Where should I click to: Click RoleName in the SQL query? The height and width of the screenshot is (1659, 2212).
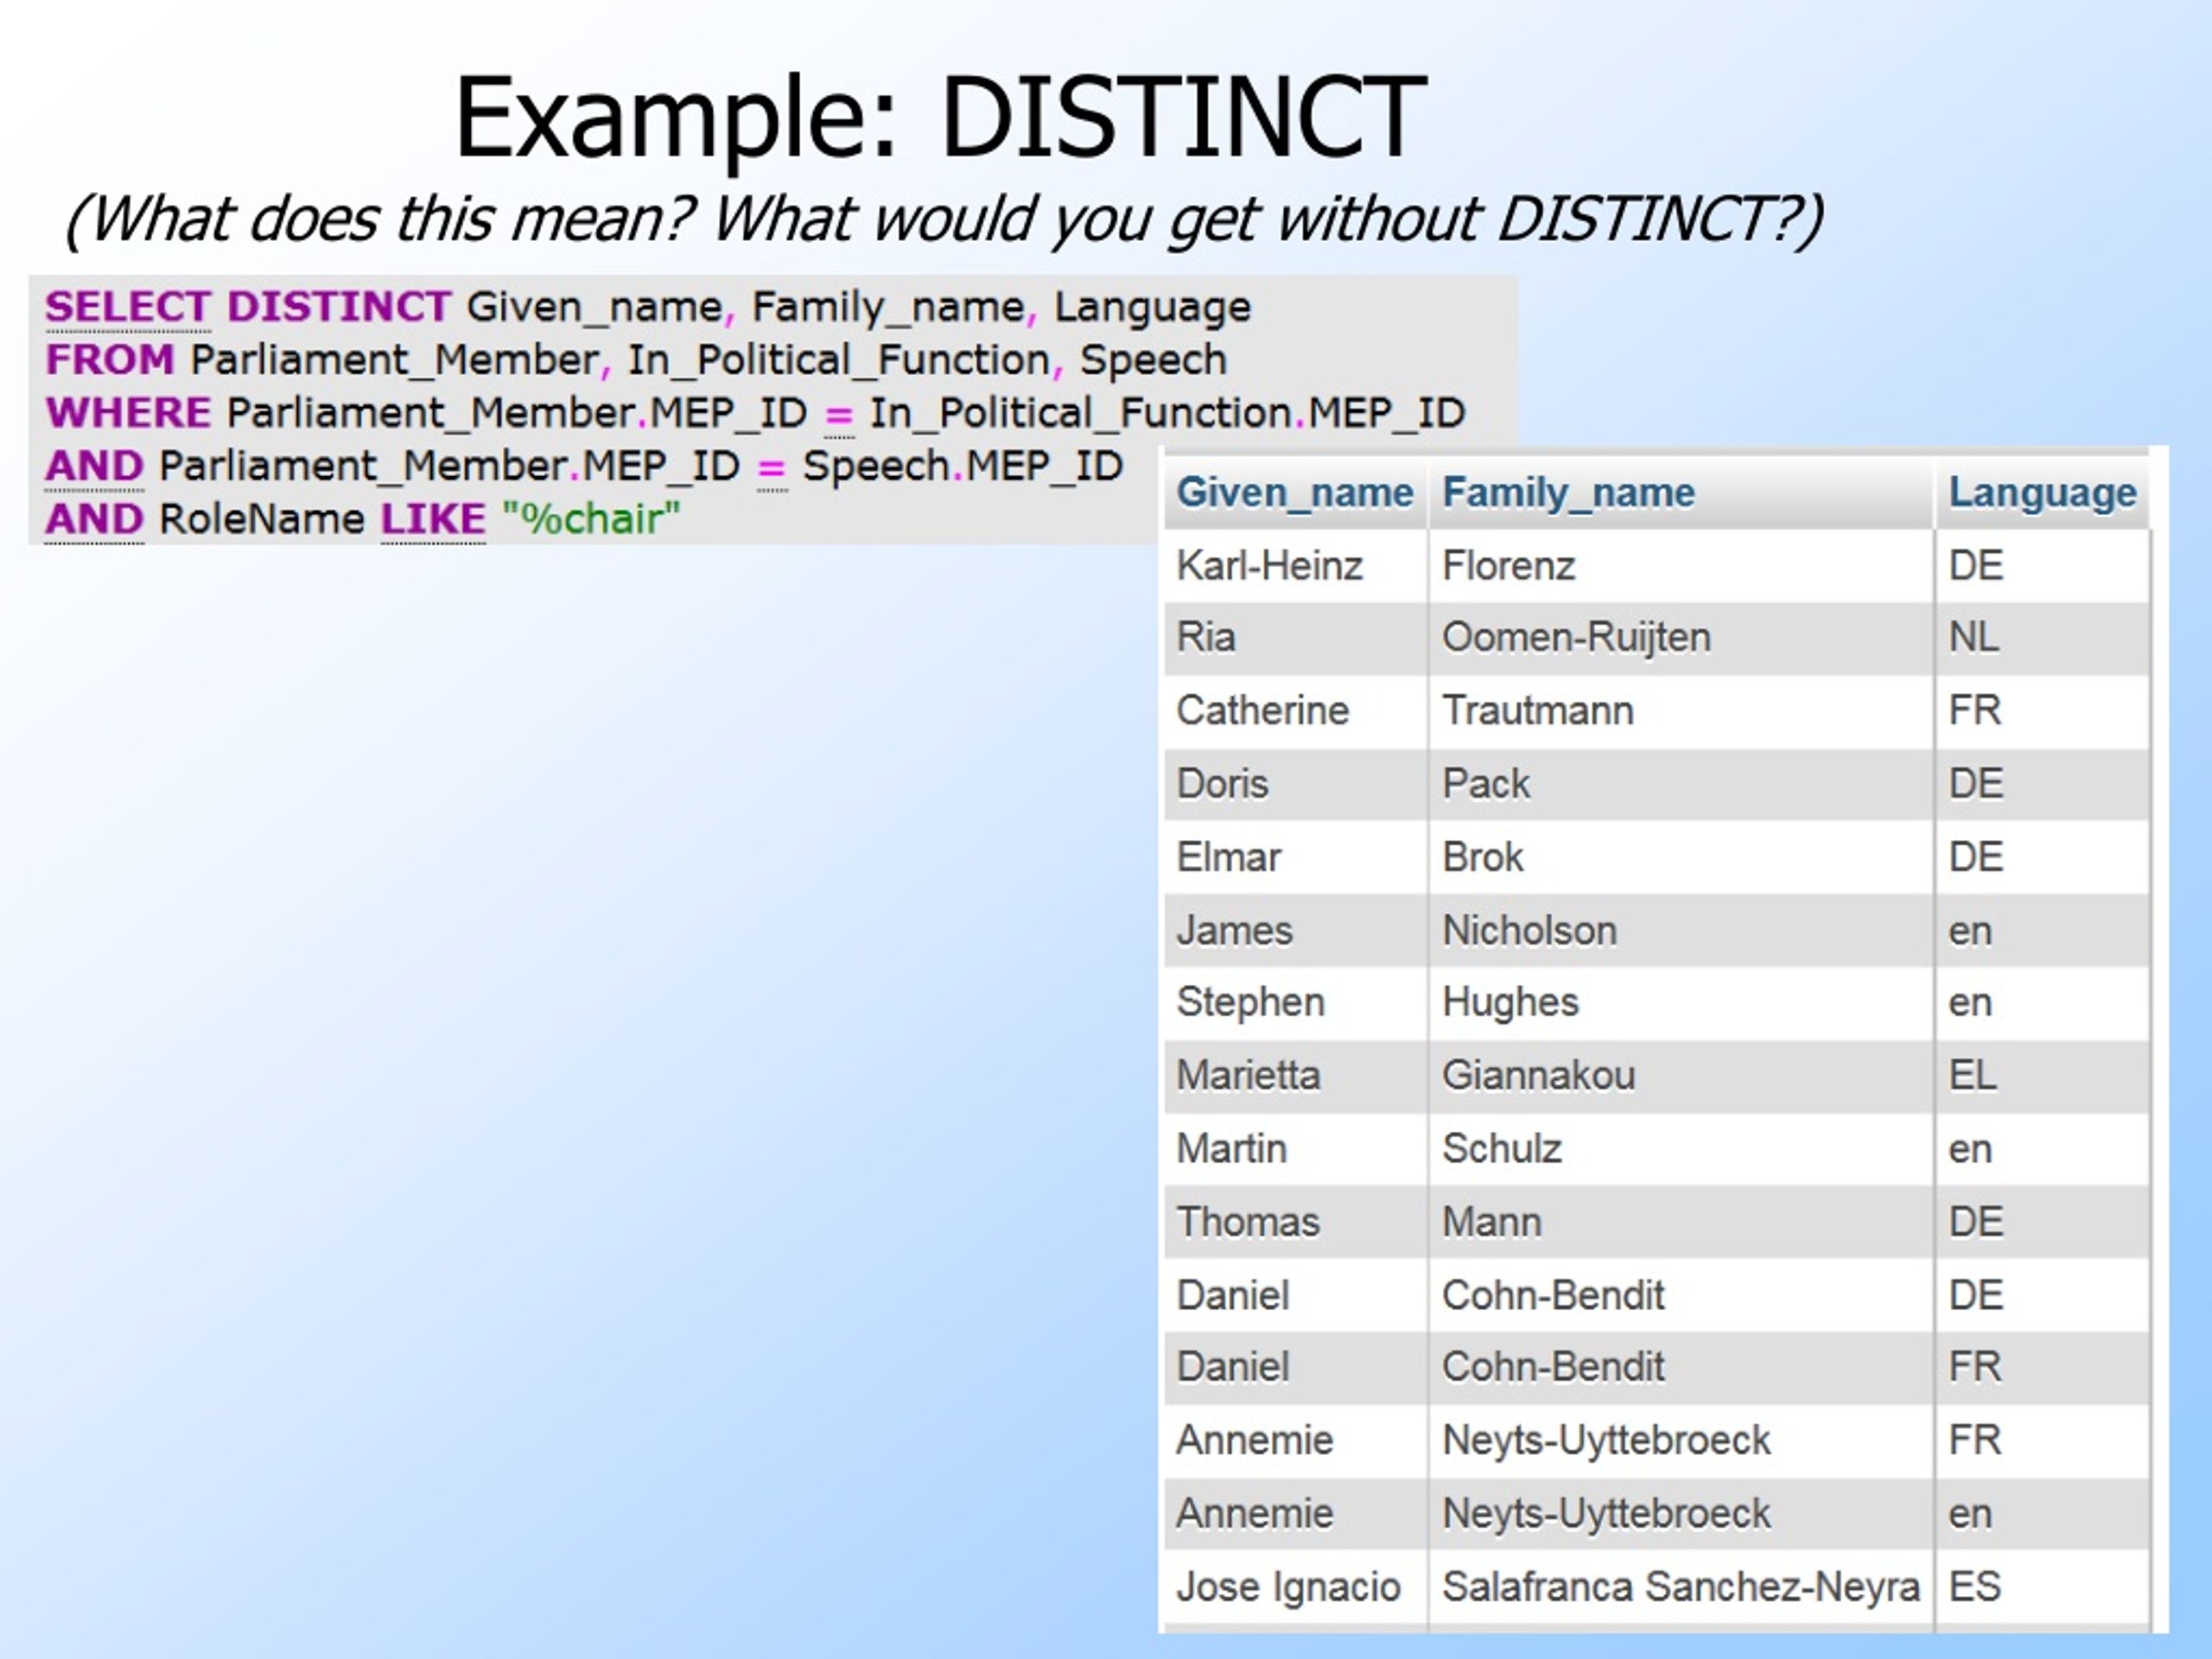coord(262,519)
